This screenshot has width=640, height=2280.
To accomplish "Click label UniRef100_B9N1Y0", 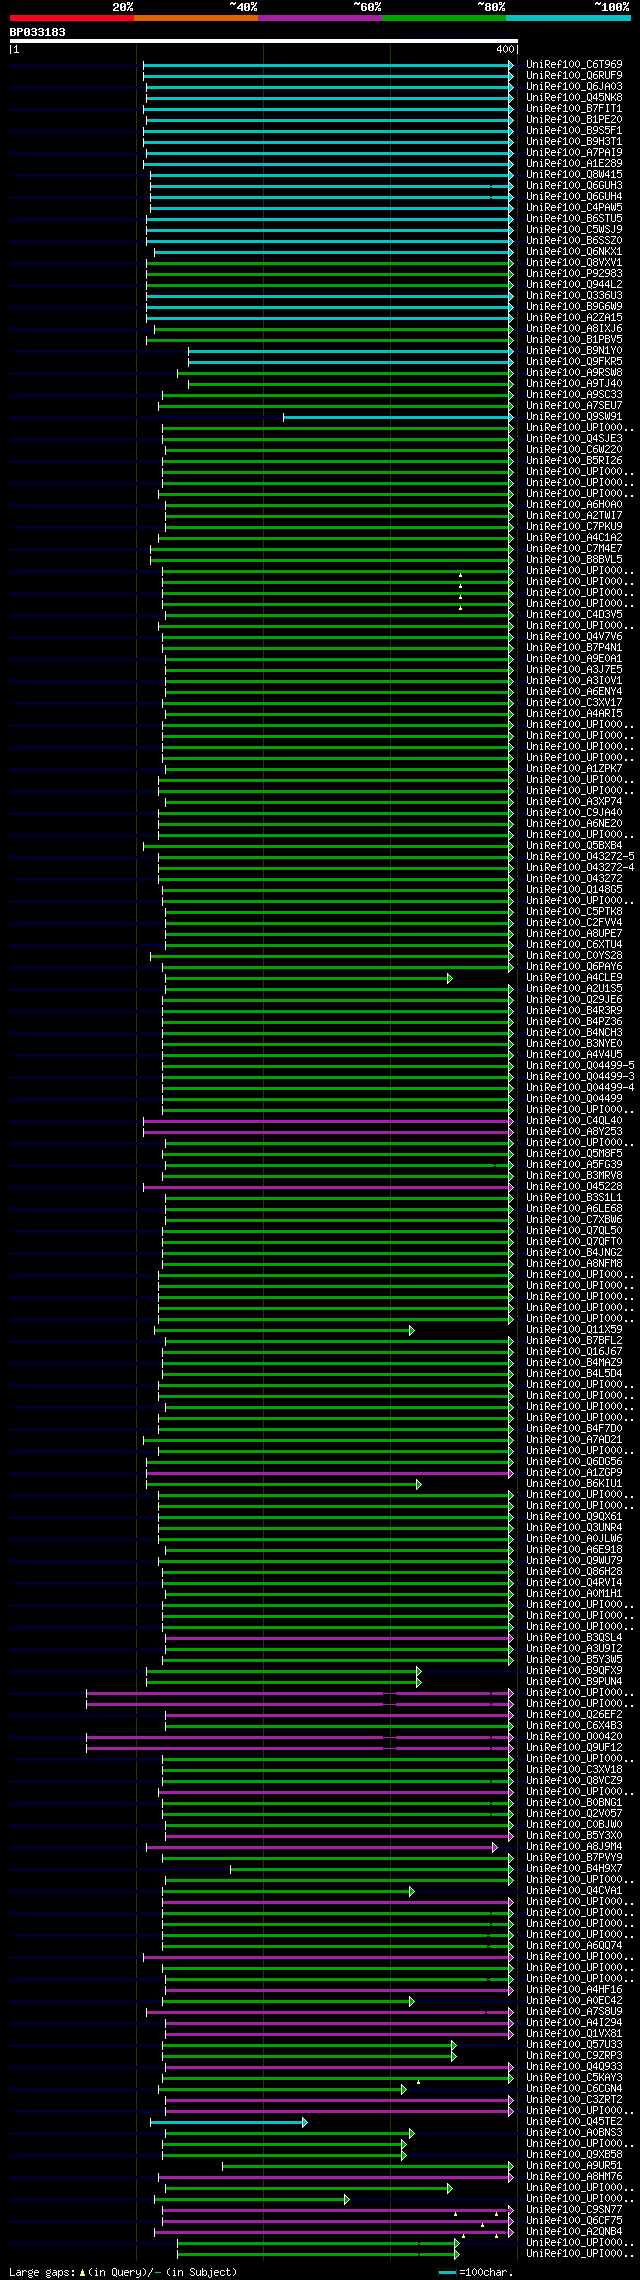I will click(x=574, y=350).
